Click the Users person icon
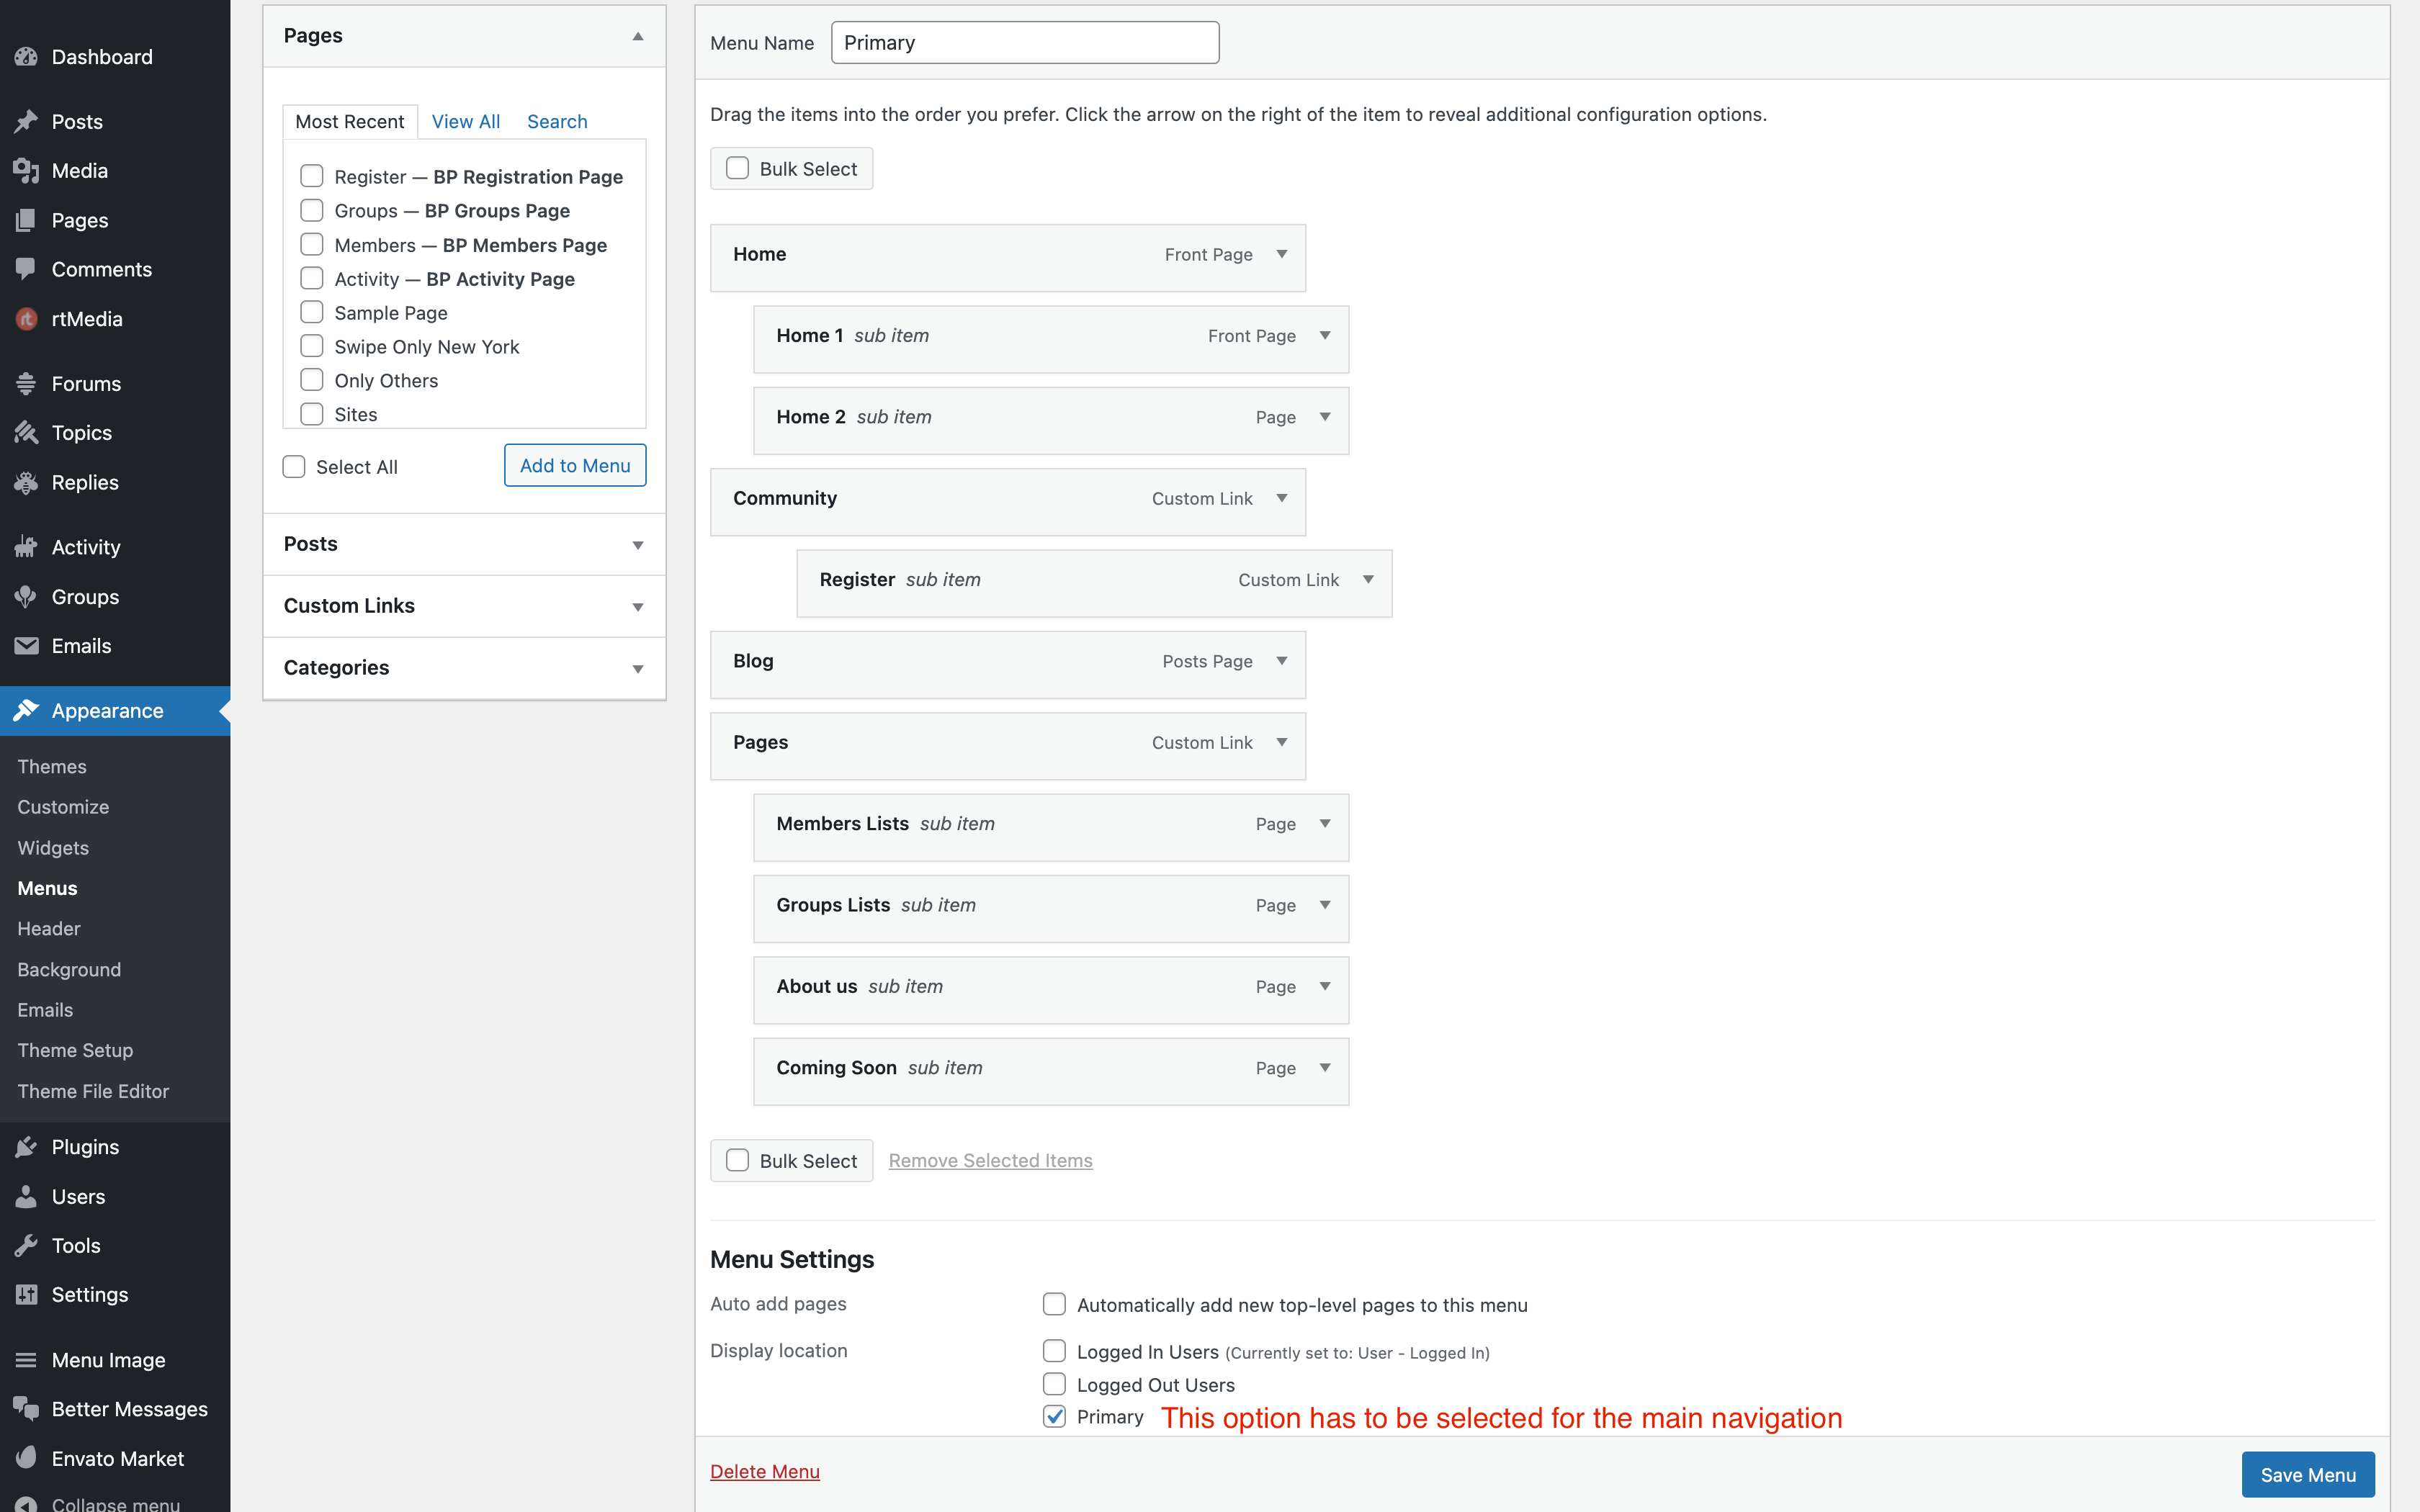The image size is (2420, 1512). [26, 1197]
